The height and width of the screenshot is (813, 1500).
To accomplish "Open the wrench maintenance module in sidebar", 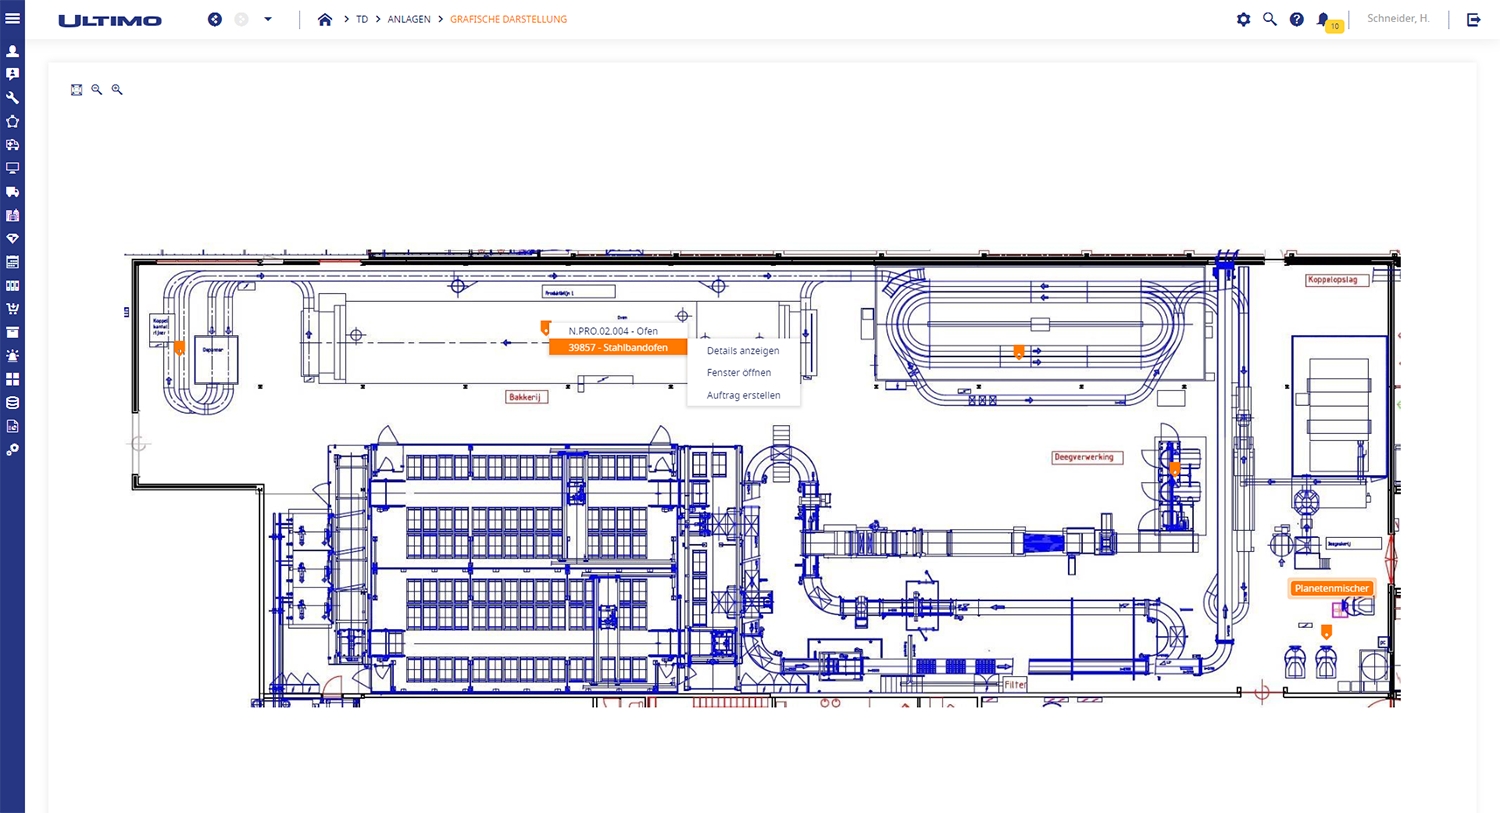I will pyautogui.click(x=12, y=98).
